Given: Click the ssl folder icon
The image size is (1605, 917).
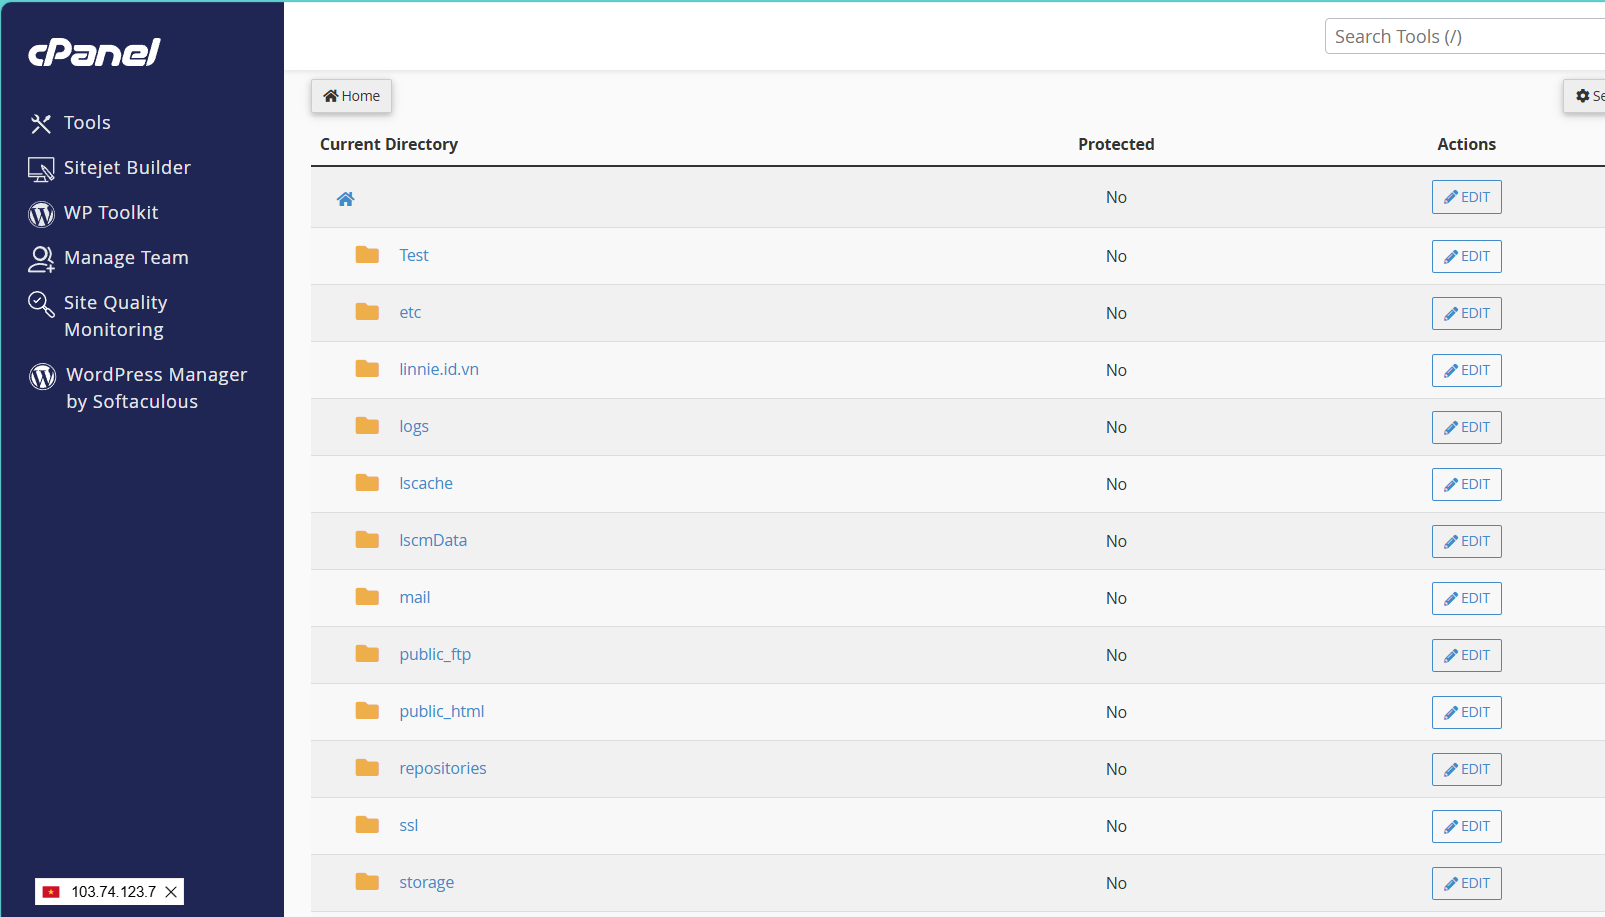Looking at the screenshot, I should point(367,825).
